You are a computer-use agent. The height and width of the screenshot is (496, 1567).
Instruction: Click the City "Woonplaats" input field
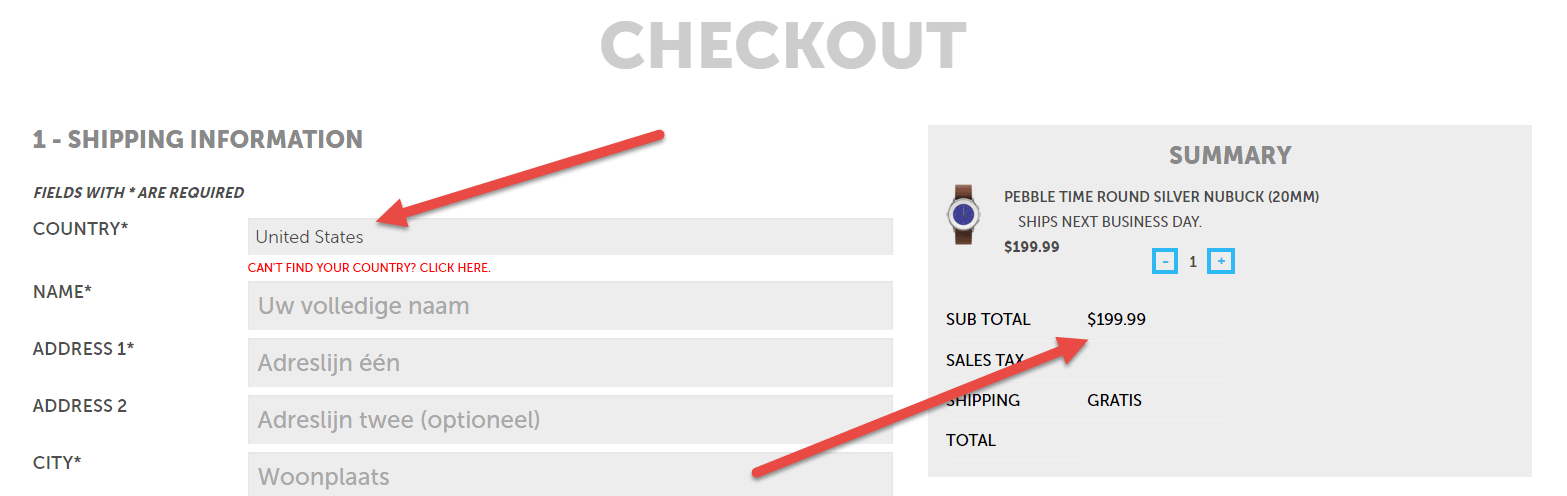click(x=570, y=475)
